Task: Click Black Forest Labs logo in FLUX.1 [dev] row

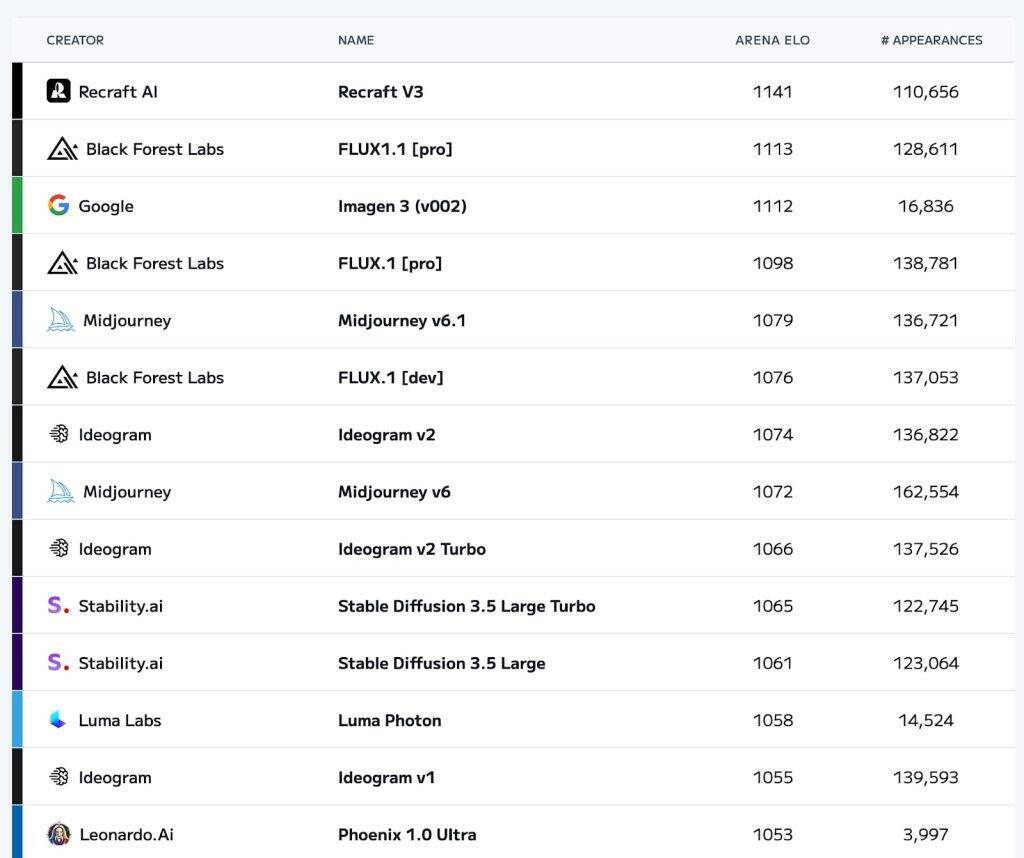Action: coord(62,377)
